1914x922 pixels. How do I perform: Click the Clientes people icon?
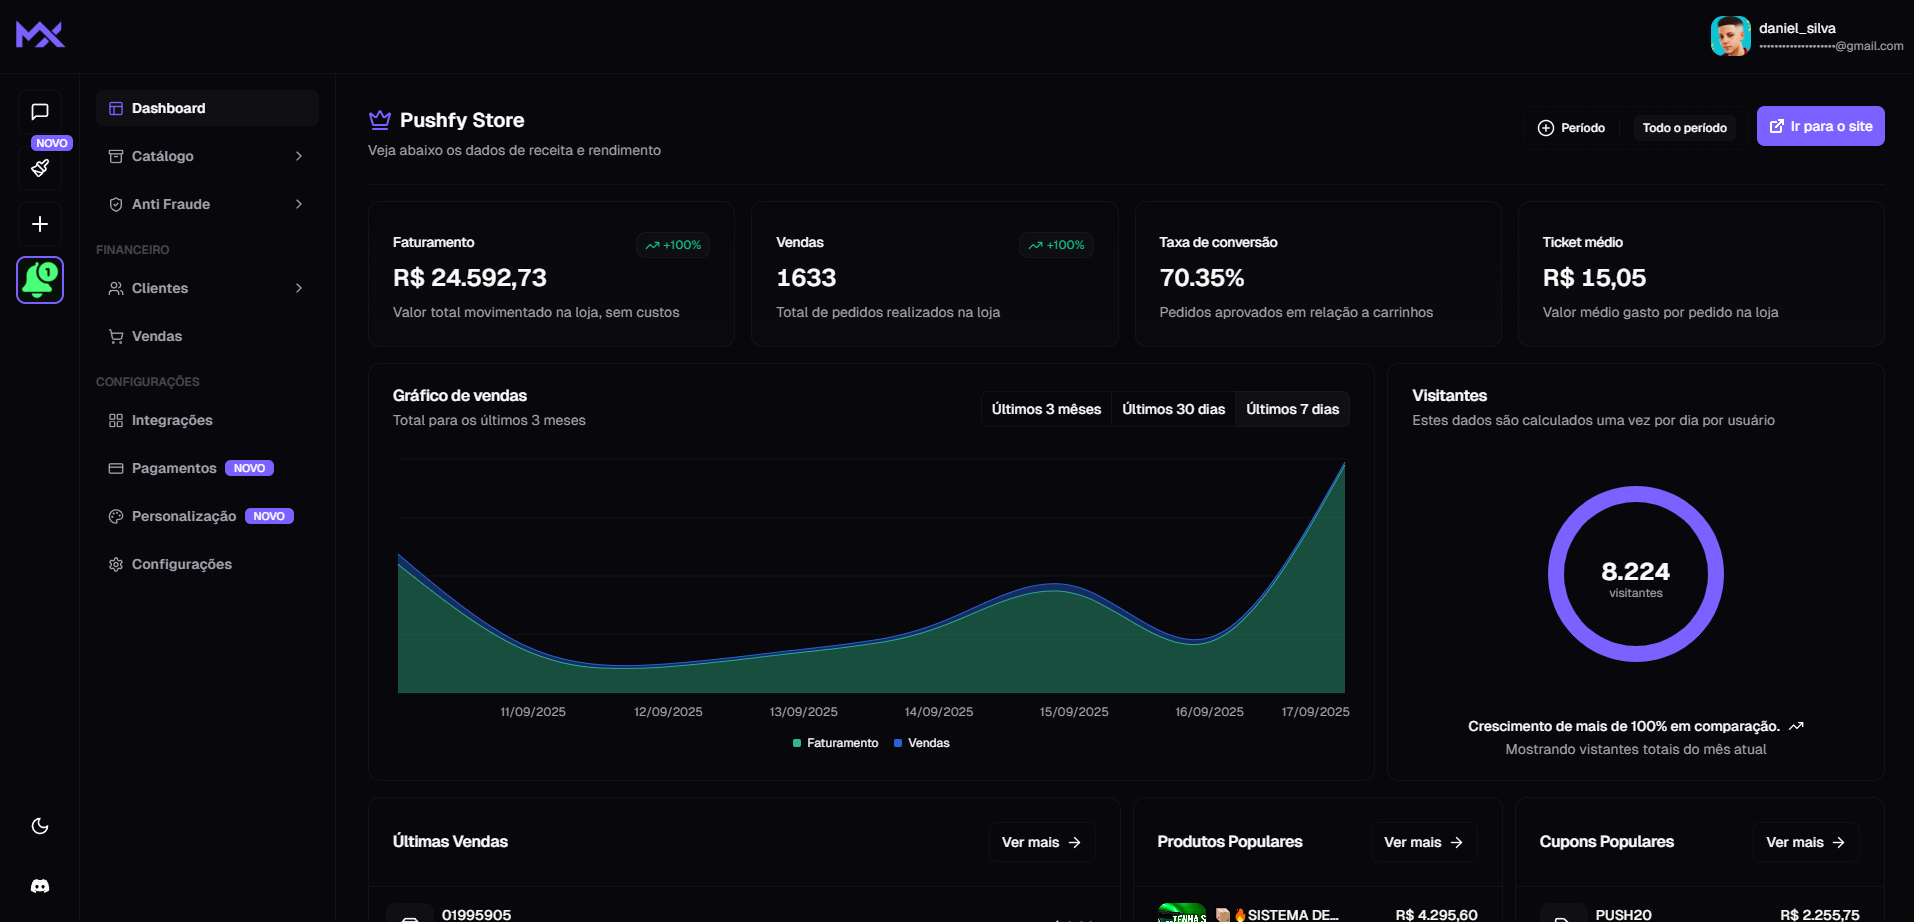[116, 288]
